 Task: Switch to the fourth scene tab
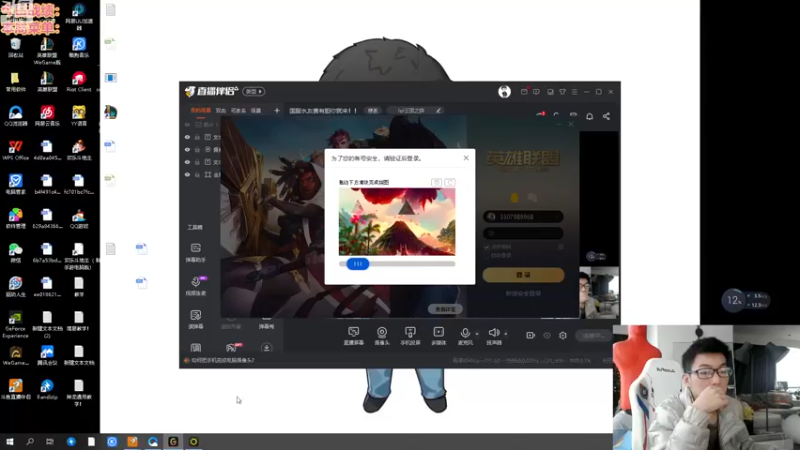pos(256,110)
